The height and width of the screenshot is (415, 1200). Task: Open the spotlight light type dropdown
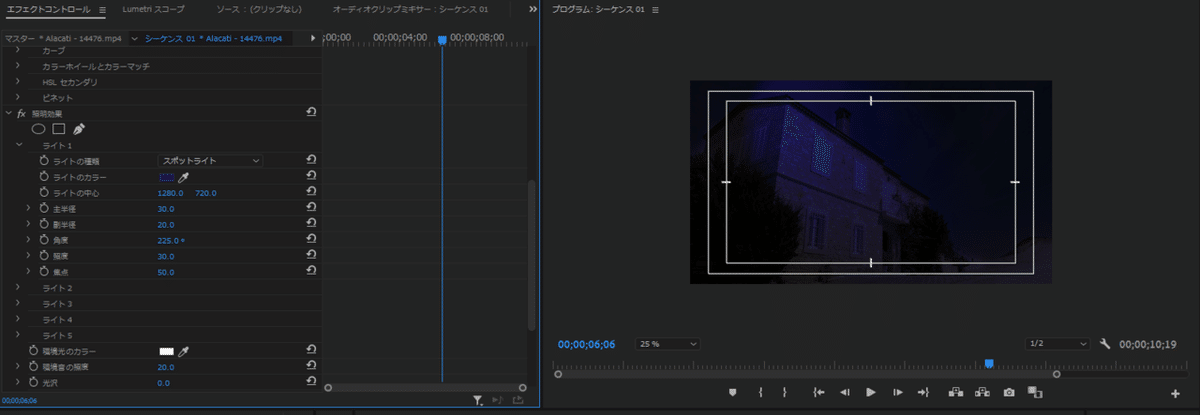(210, 160)
